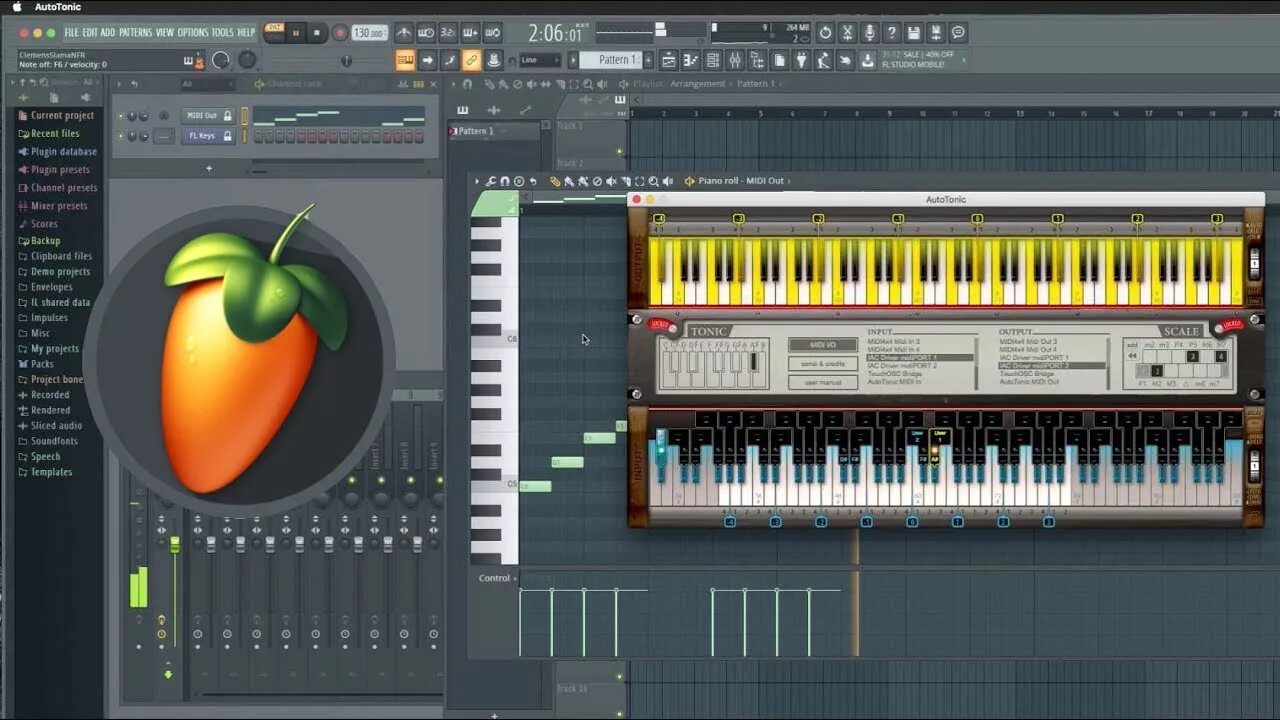Expand Recent files in browser

tap(49, 133)
